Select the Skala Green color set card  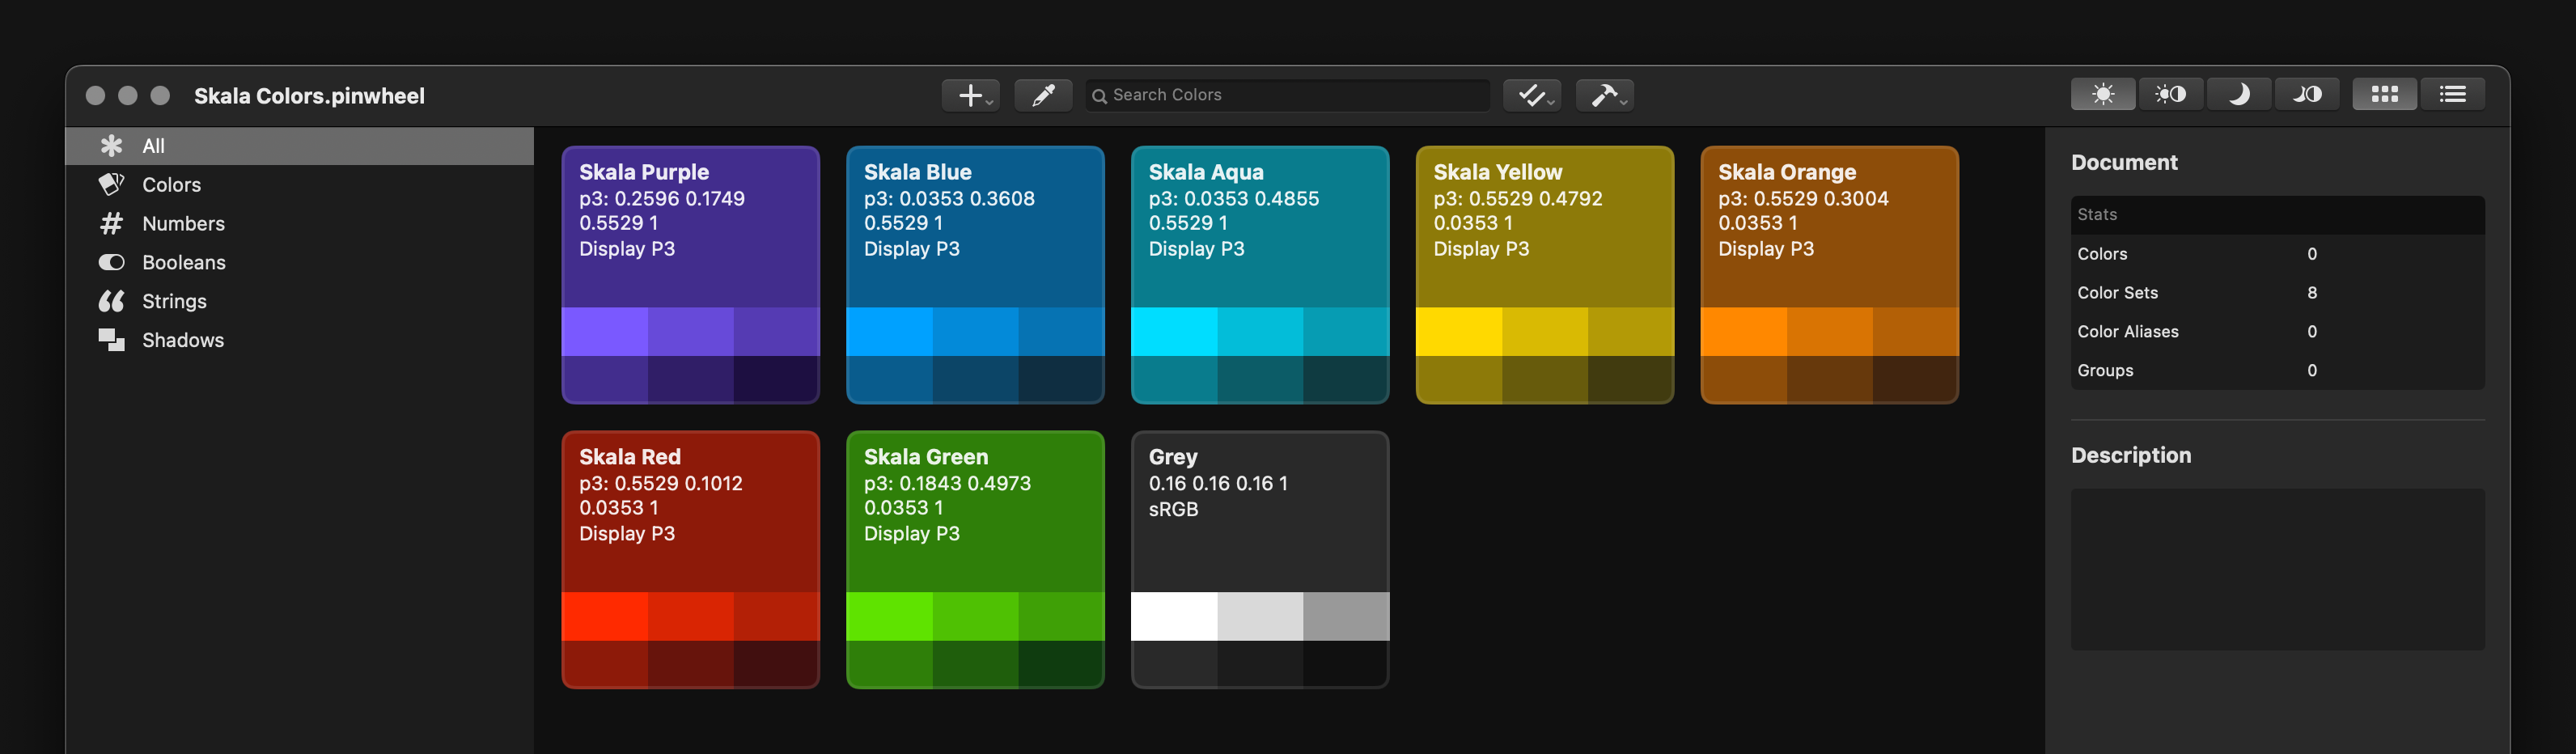[975, 560]
